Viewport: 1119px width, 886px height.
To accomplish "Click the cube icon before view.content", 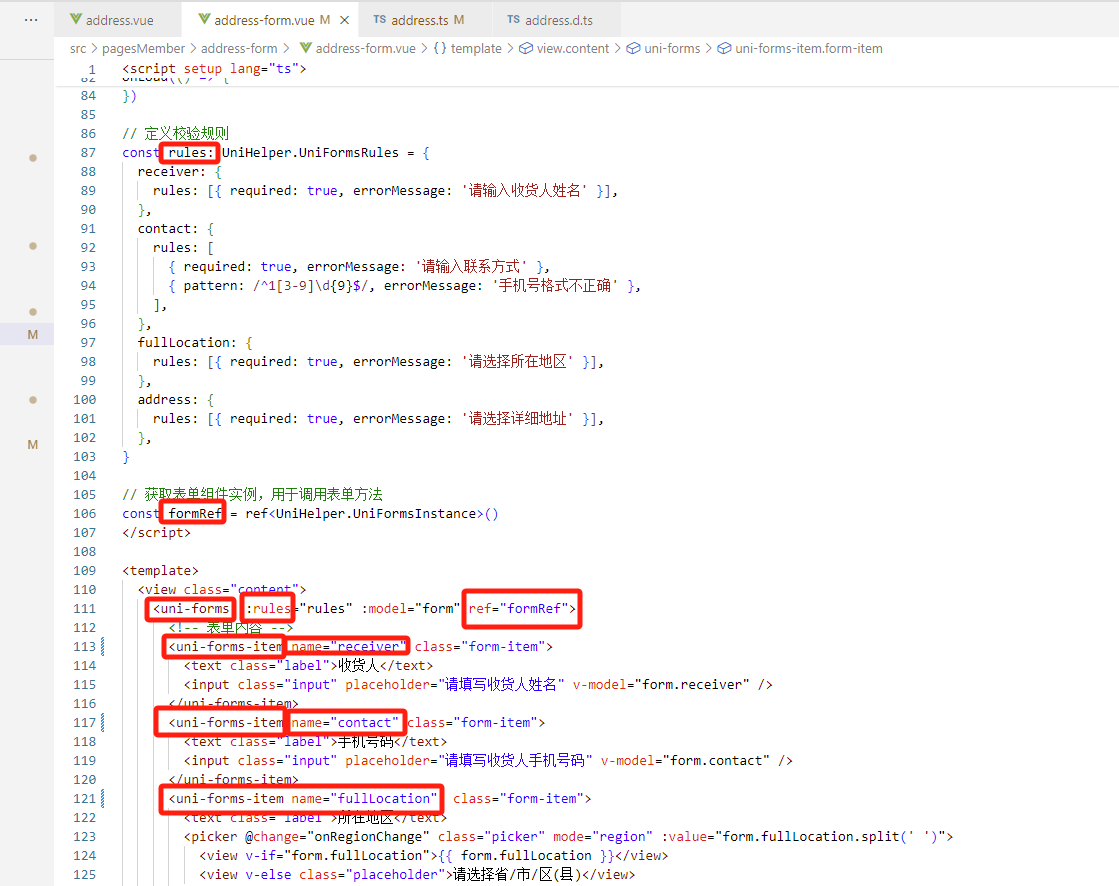I will pyautogui.click(x=526, y=49).
